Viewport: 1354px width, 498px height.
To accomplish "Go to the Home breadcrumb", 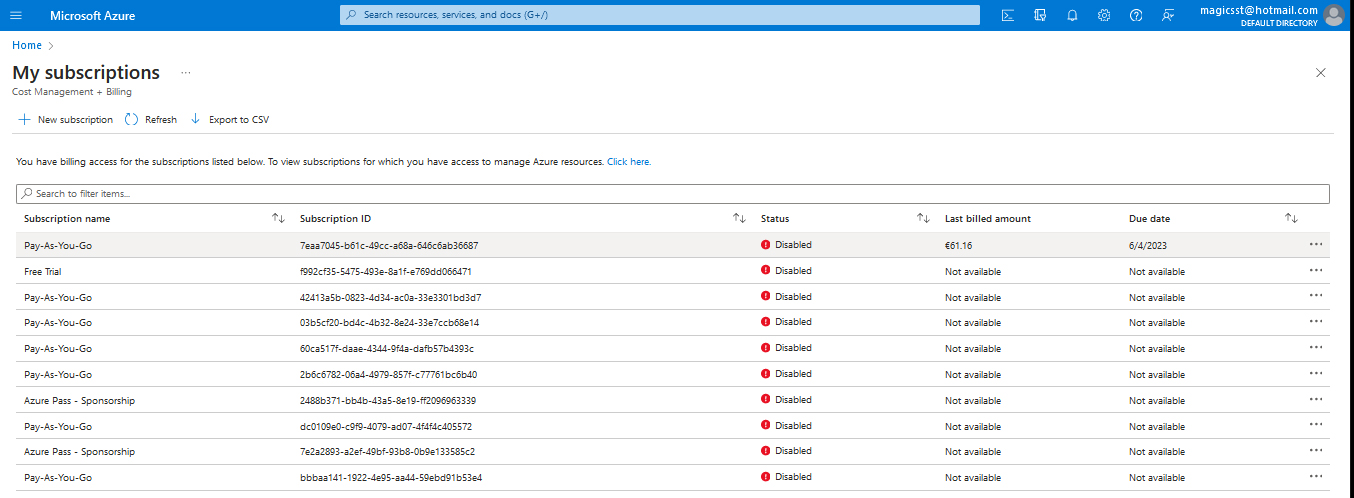I will point(27,45).
